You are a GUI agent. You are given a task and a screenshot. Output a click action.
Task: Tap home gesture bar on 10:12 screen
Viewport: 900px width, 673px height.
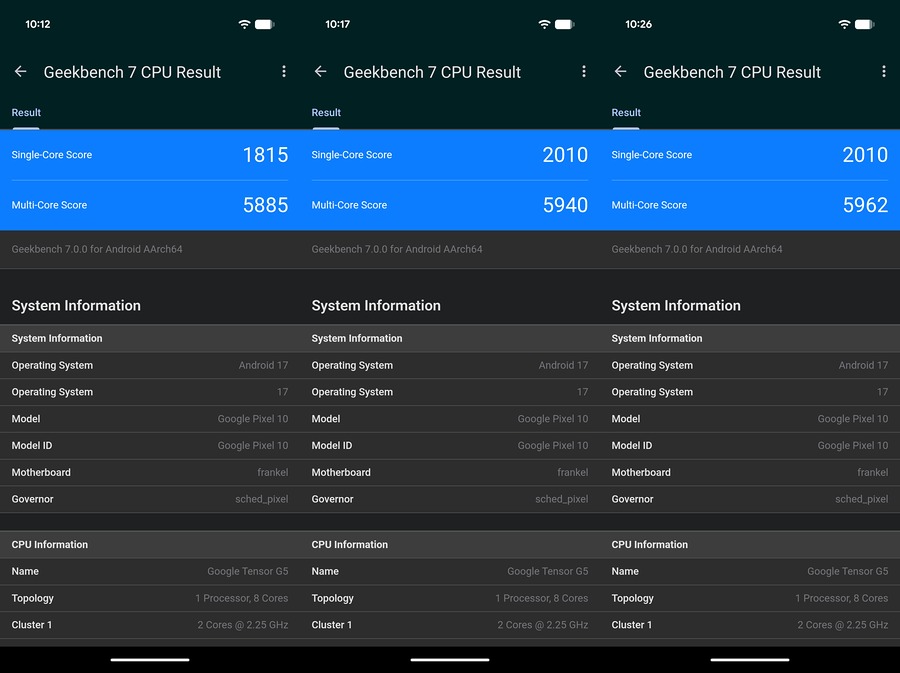pyautogui.click(x=150, y=660)
